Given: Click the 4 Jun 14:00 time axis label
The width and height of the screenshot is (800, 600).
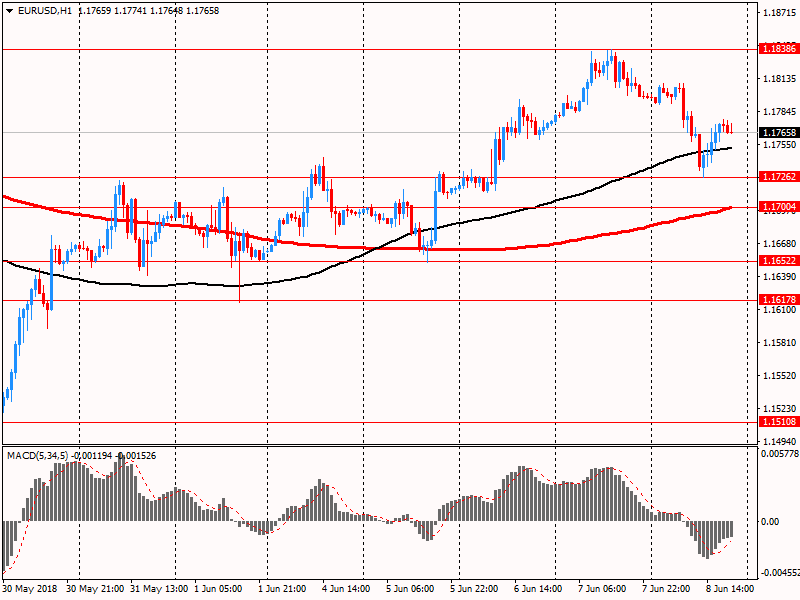Looking at the screenshot, I should (x=346, y=589).
